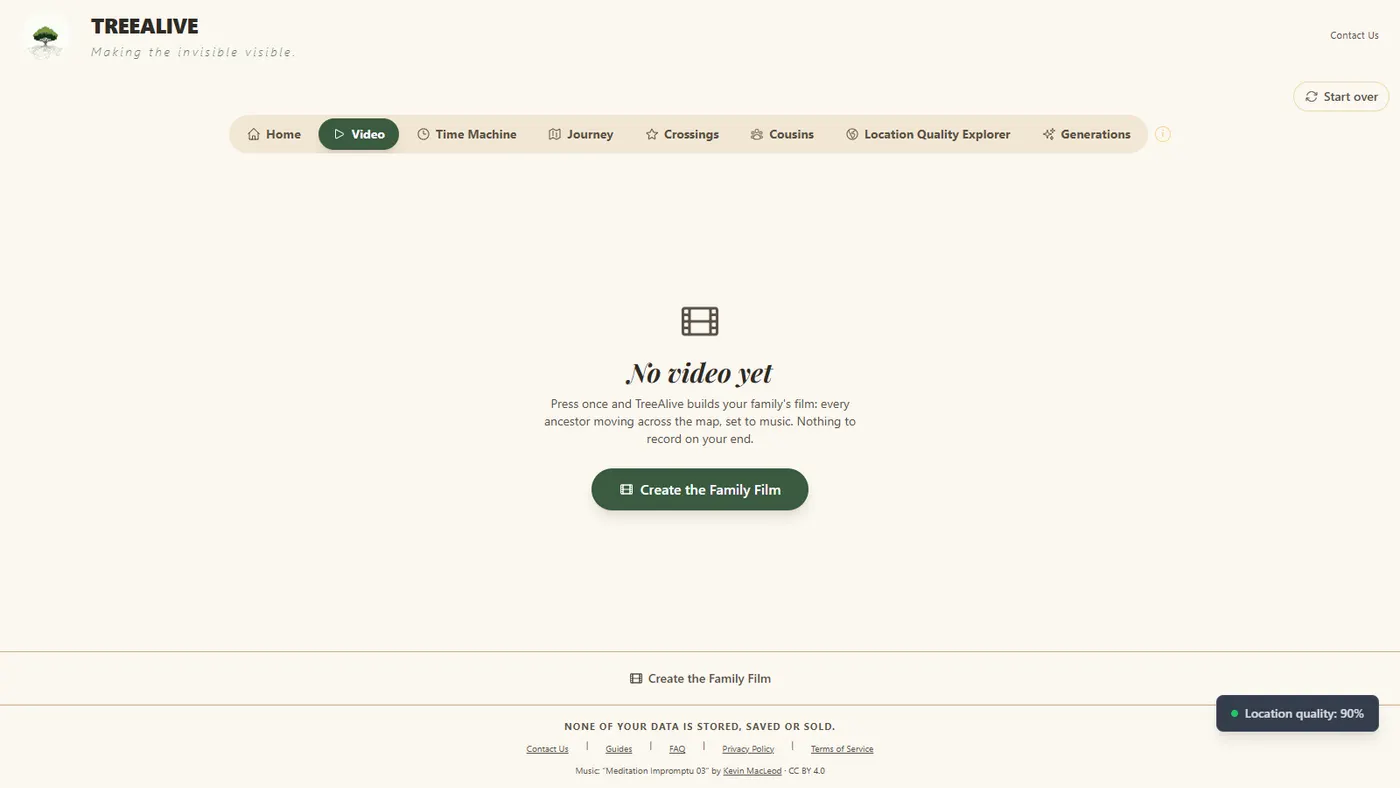
Task: Open the Home tab
Action: coord(274,134)
